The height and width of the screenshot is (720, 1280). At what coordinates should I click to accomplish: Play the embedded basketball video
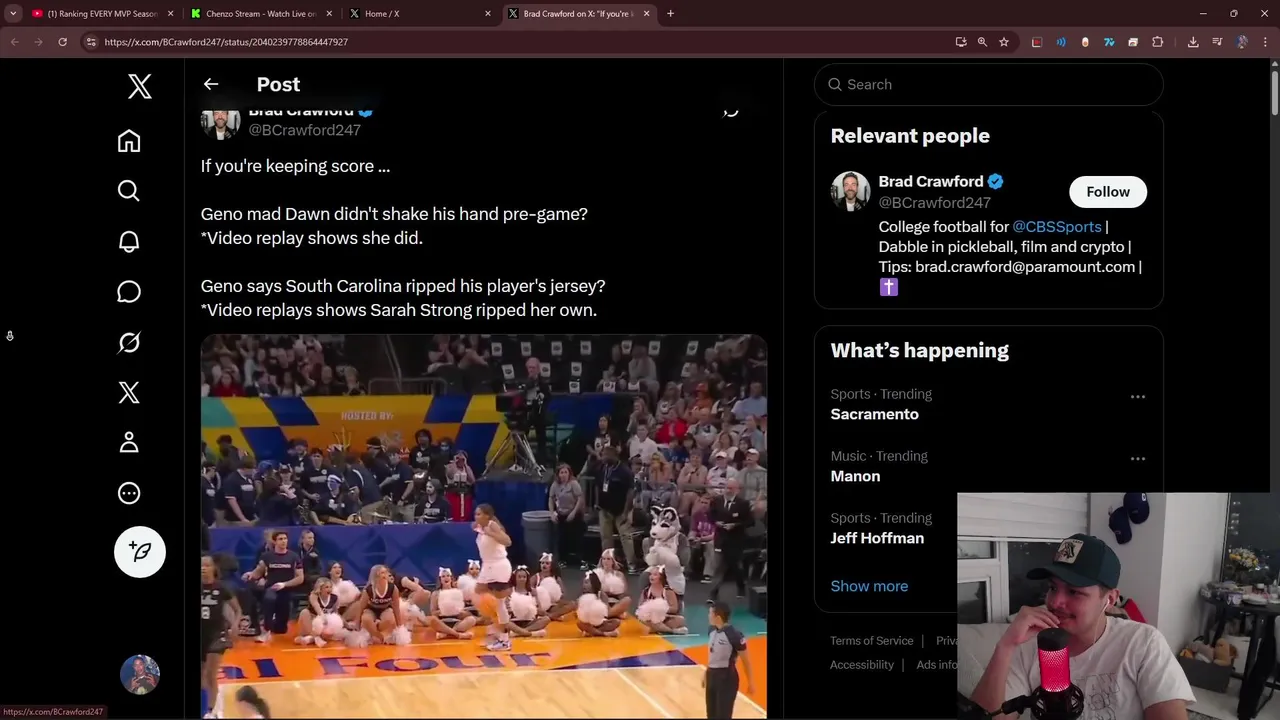coord(484,526)
